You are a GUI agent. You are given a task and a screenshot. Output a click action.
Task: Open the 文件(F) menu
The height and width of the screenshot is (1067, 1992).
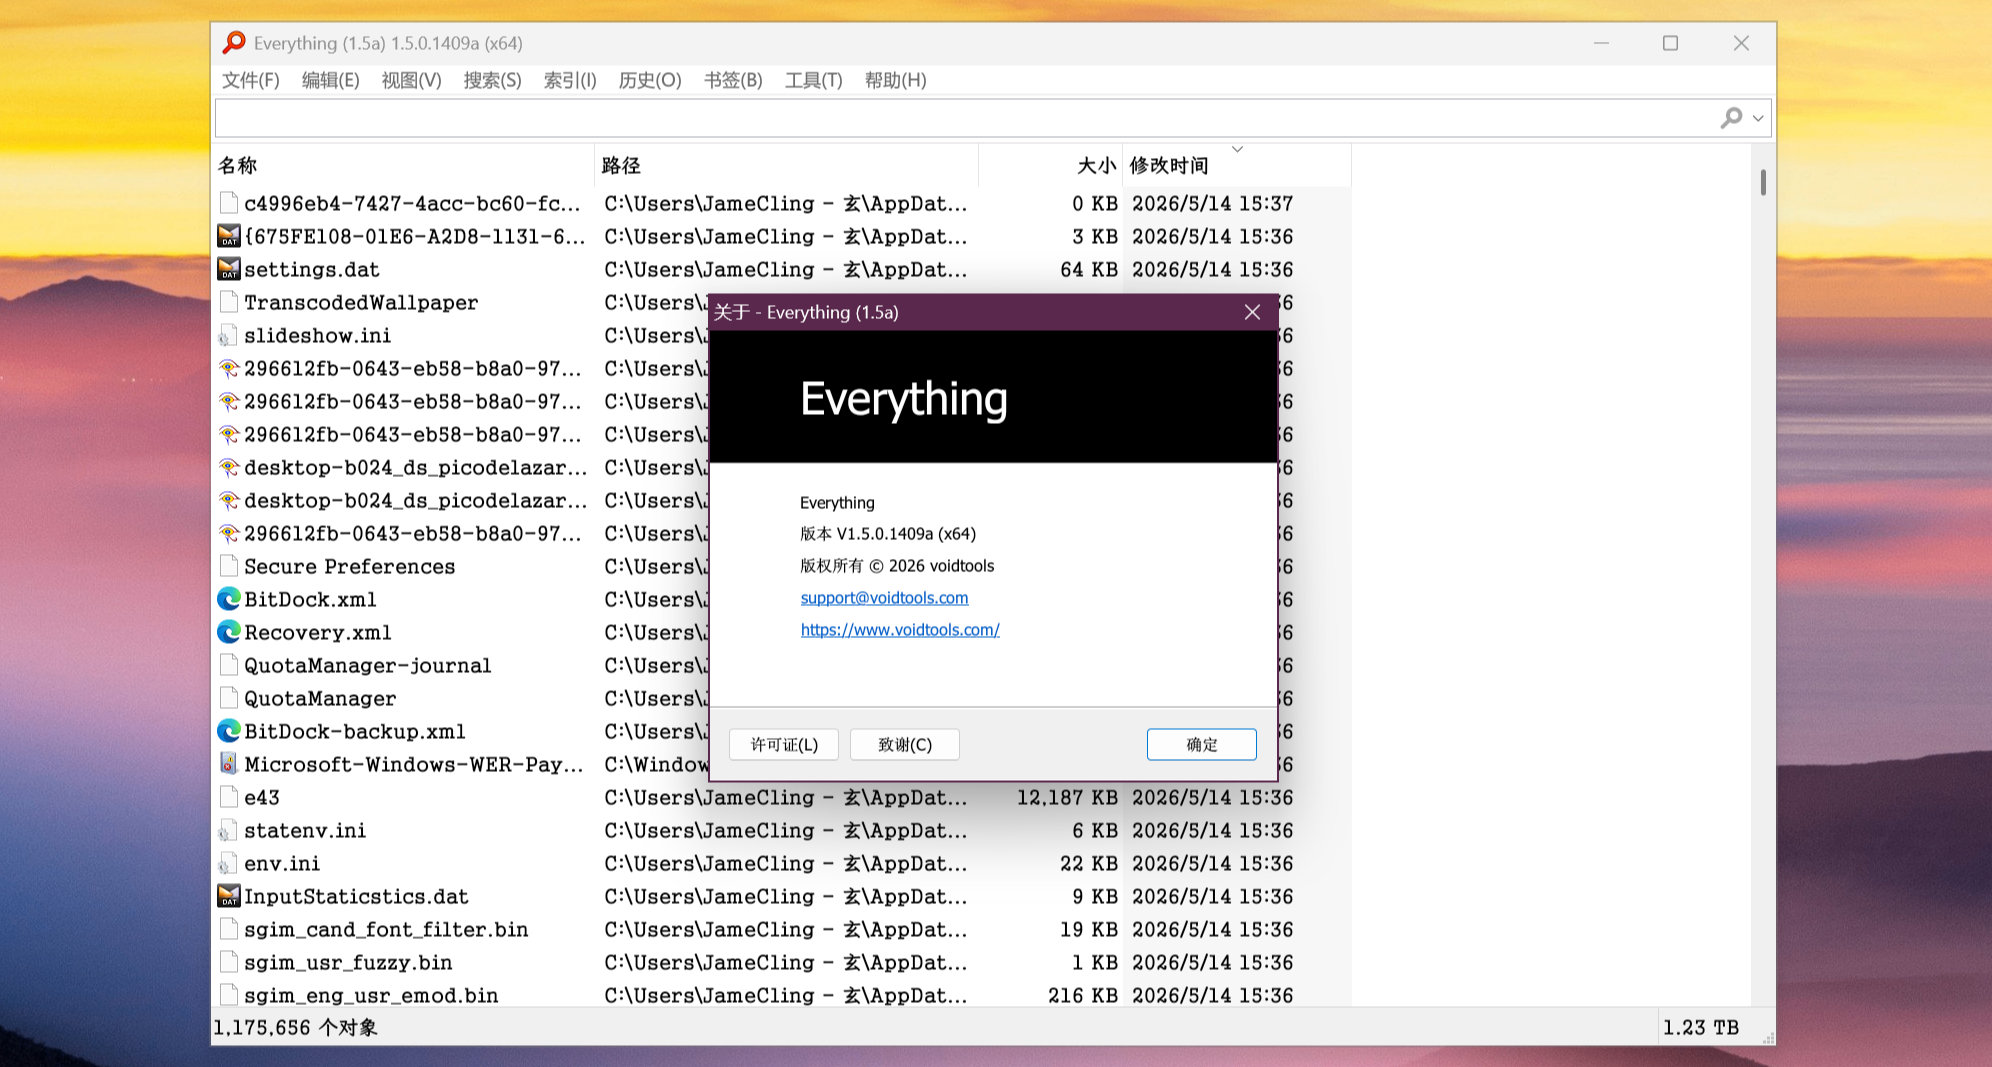coord(250,80)
